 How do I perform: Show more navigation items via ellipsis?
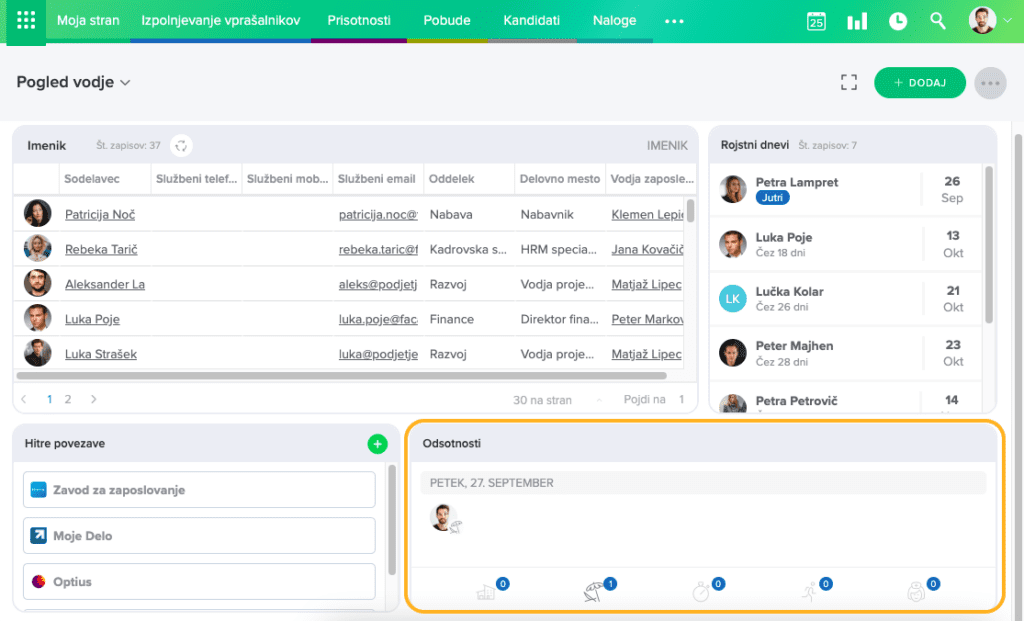(x=674, y=21)
